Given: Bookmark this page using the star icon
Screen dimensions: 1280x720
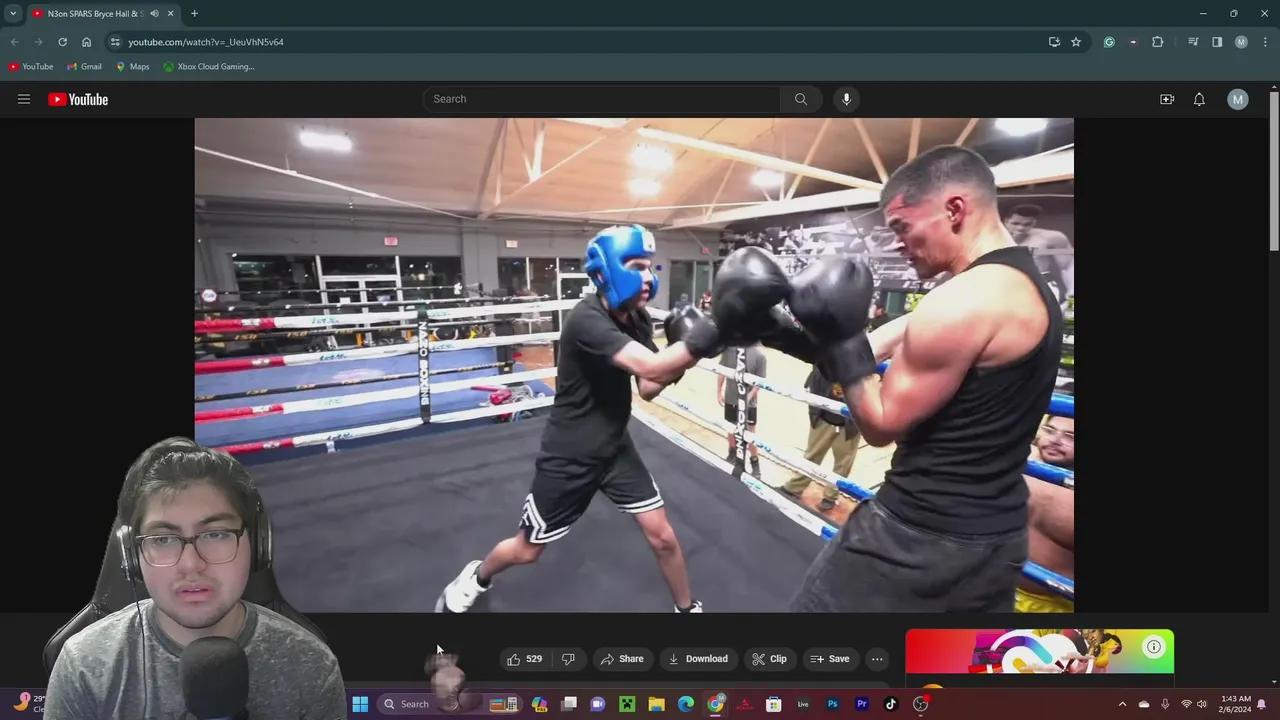Looking at the screenshot, I should click(1075, 42).
